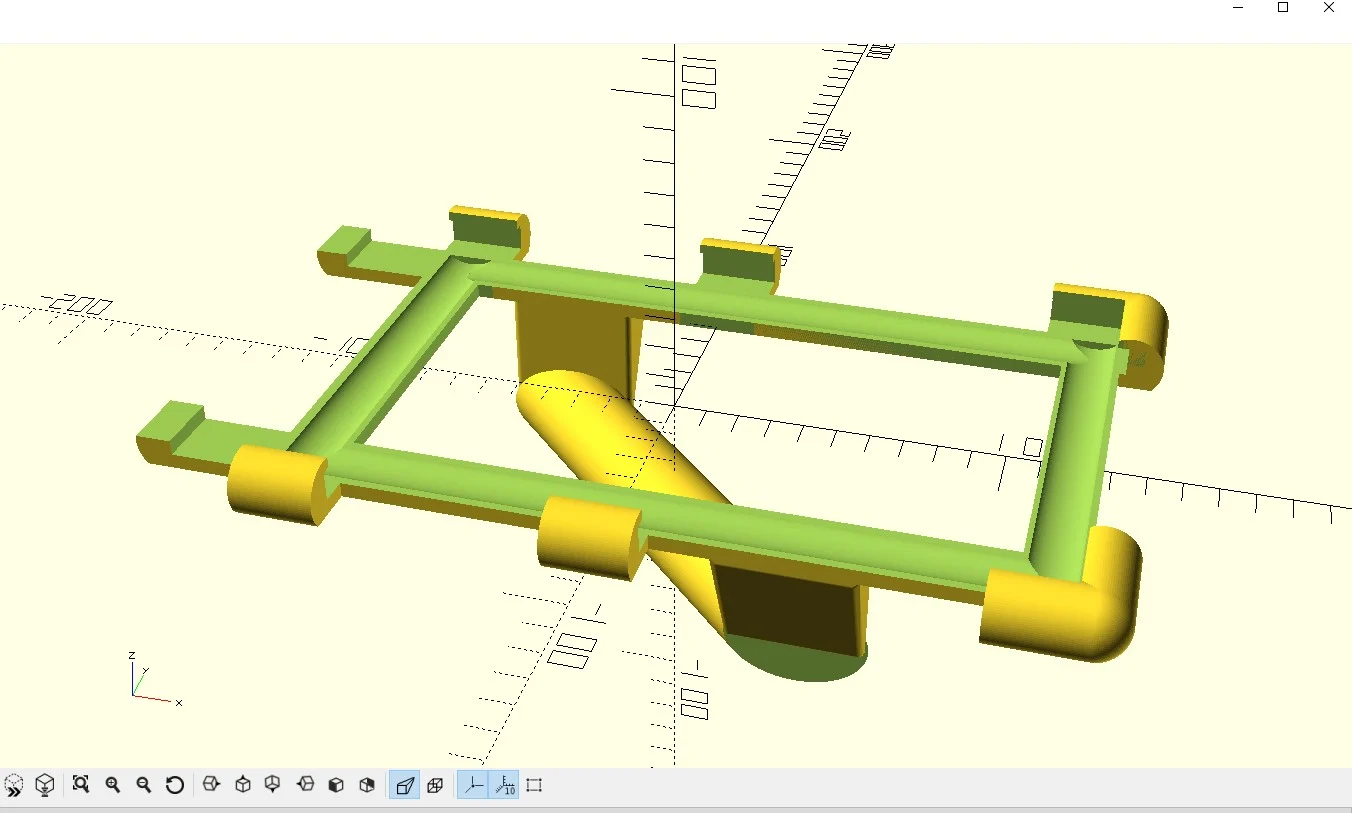This screenshot has width=1352, height=813.
Task: Start the full Render (cube) button
Action: click(x=45, y=785)
